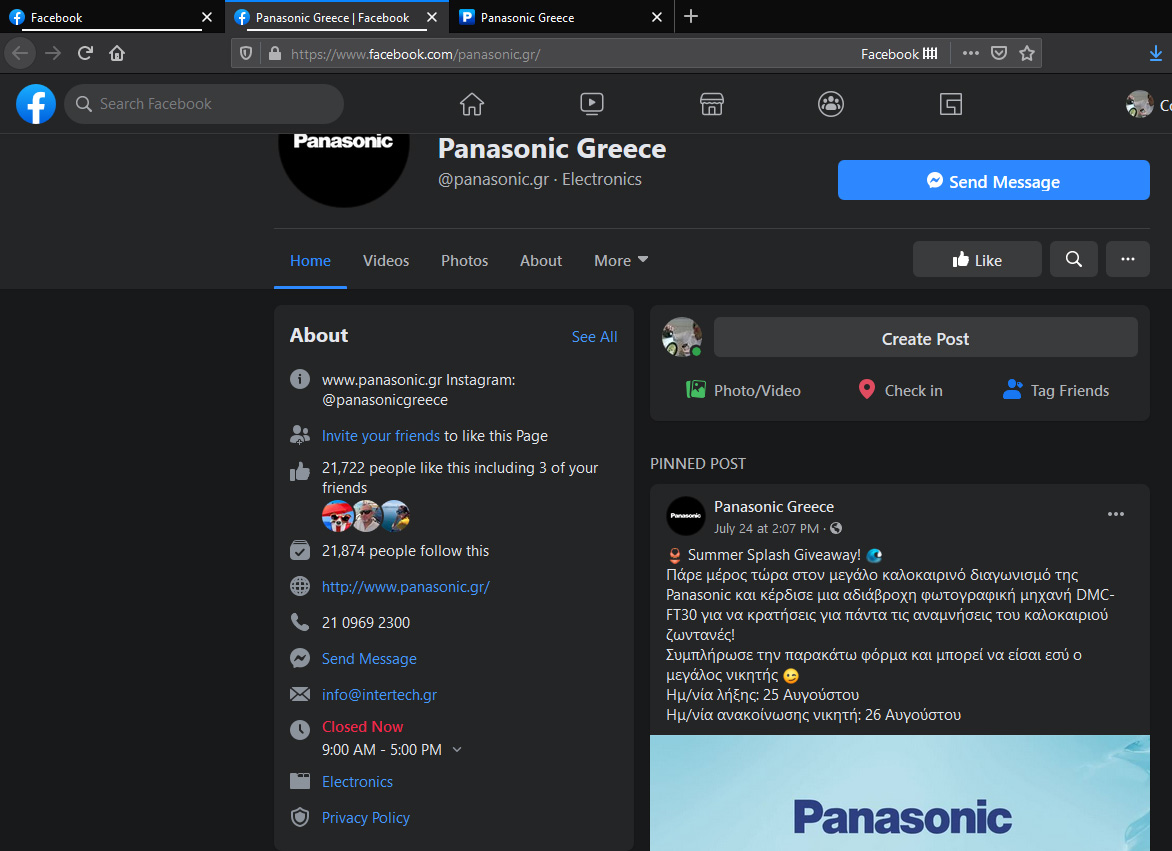Screen dimensions: 1172x851
Task: Click the 21,874 people follow this text
Action: coord(405,551)
